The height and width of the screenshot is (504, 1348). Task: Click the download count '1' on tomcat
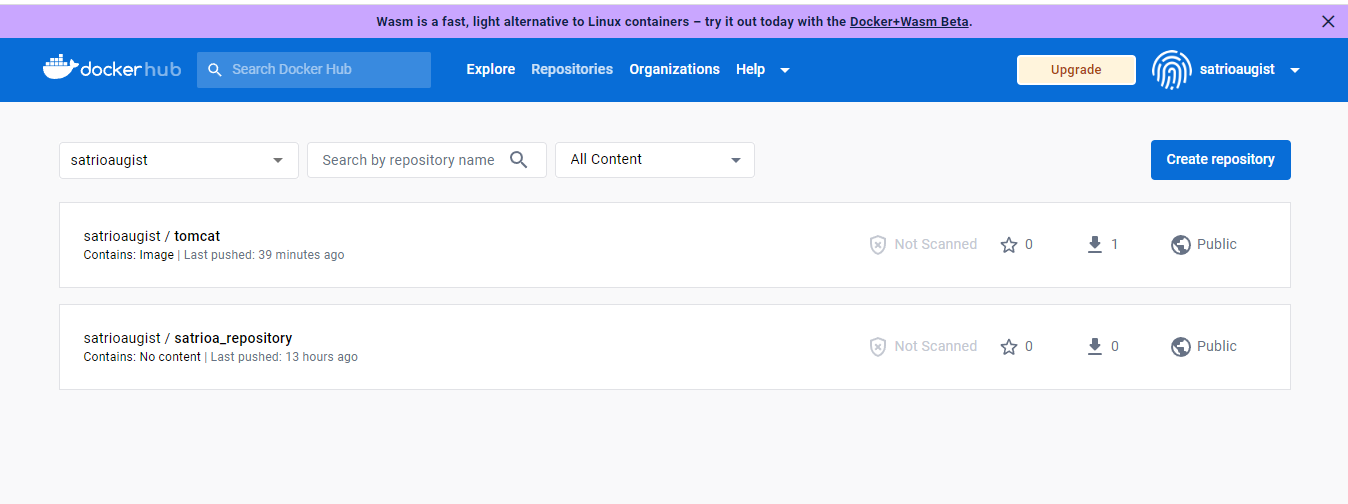coord(1115,244)
